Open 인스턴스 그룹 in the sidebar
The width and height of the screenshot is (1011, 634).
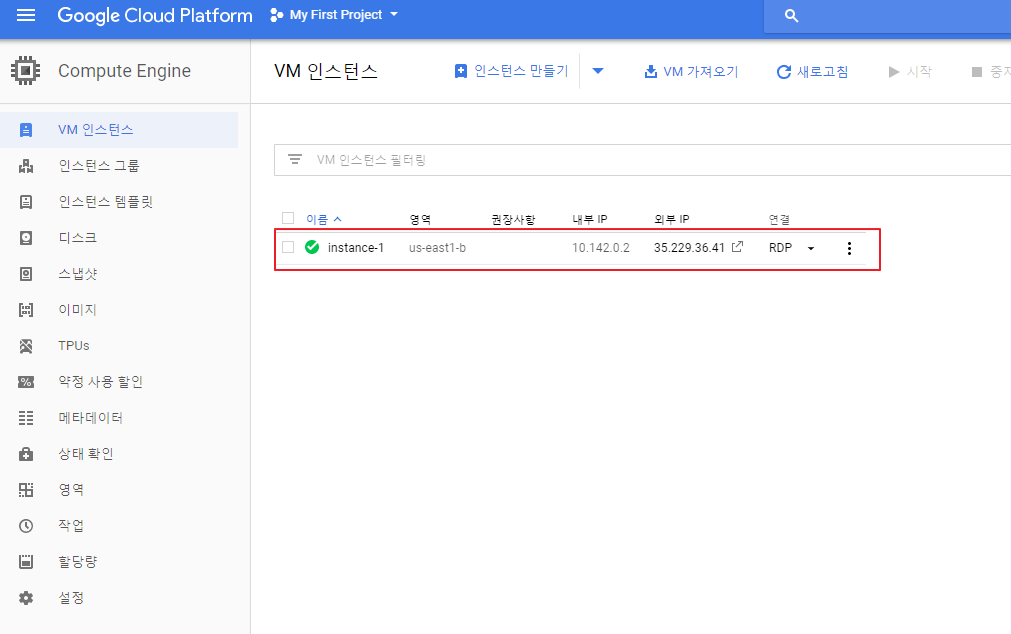click(98, 166)
